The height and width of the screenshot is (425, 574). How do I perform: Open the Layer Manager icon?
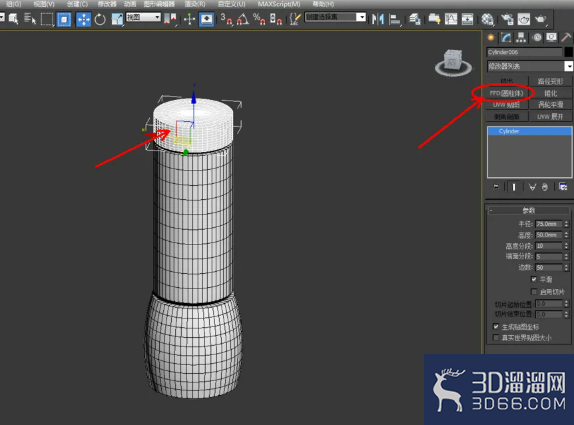(414, 19)
